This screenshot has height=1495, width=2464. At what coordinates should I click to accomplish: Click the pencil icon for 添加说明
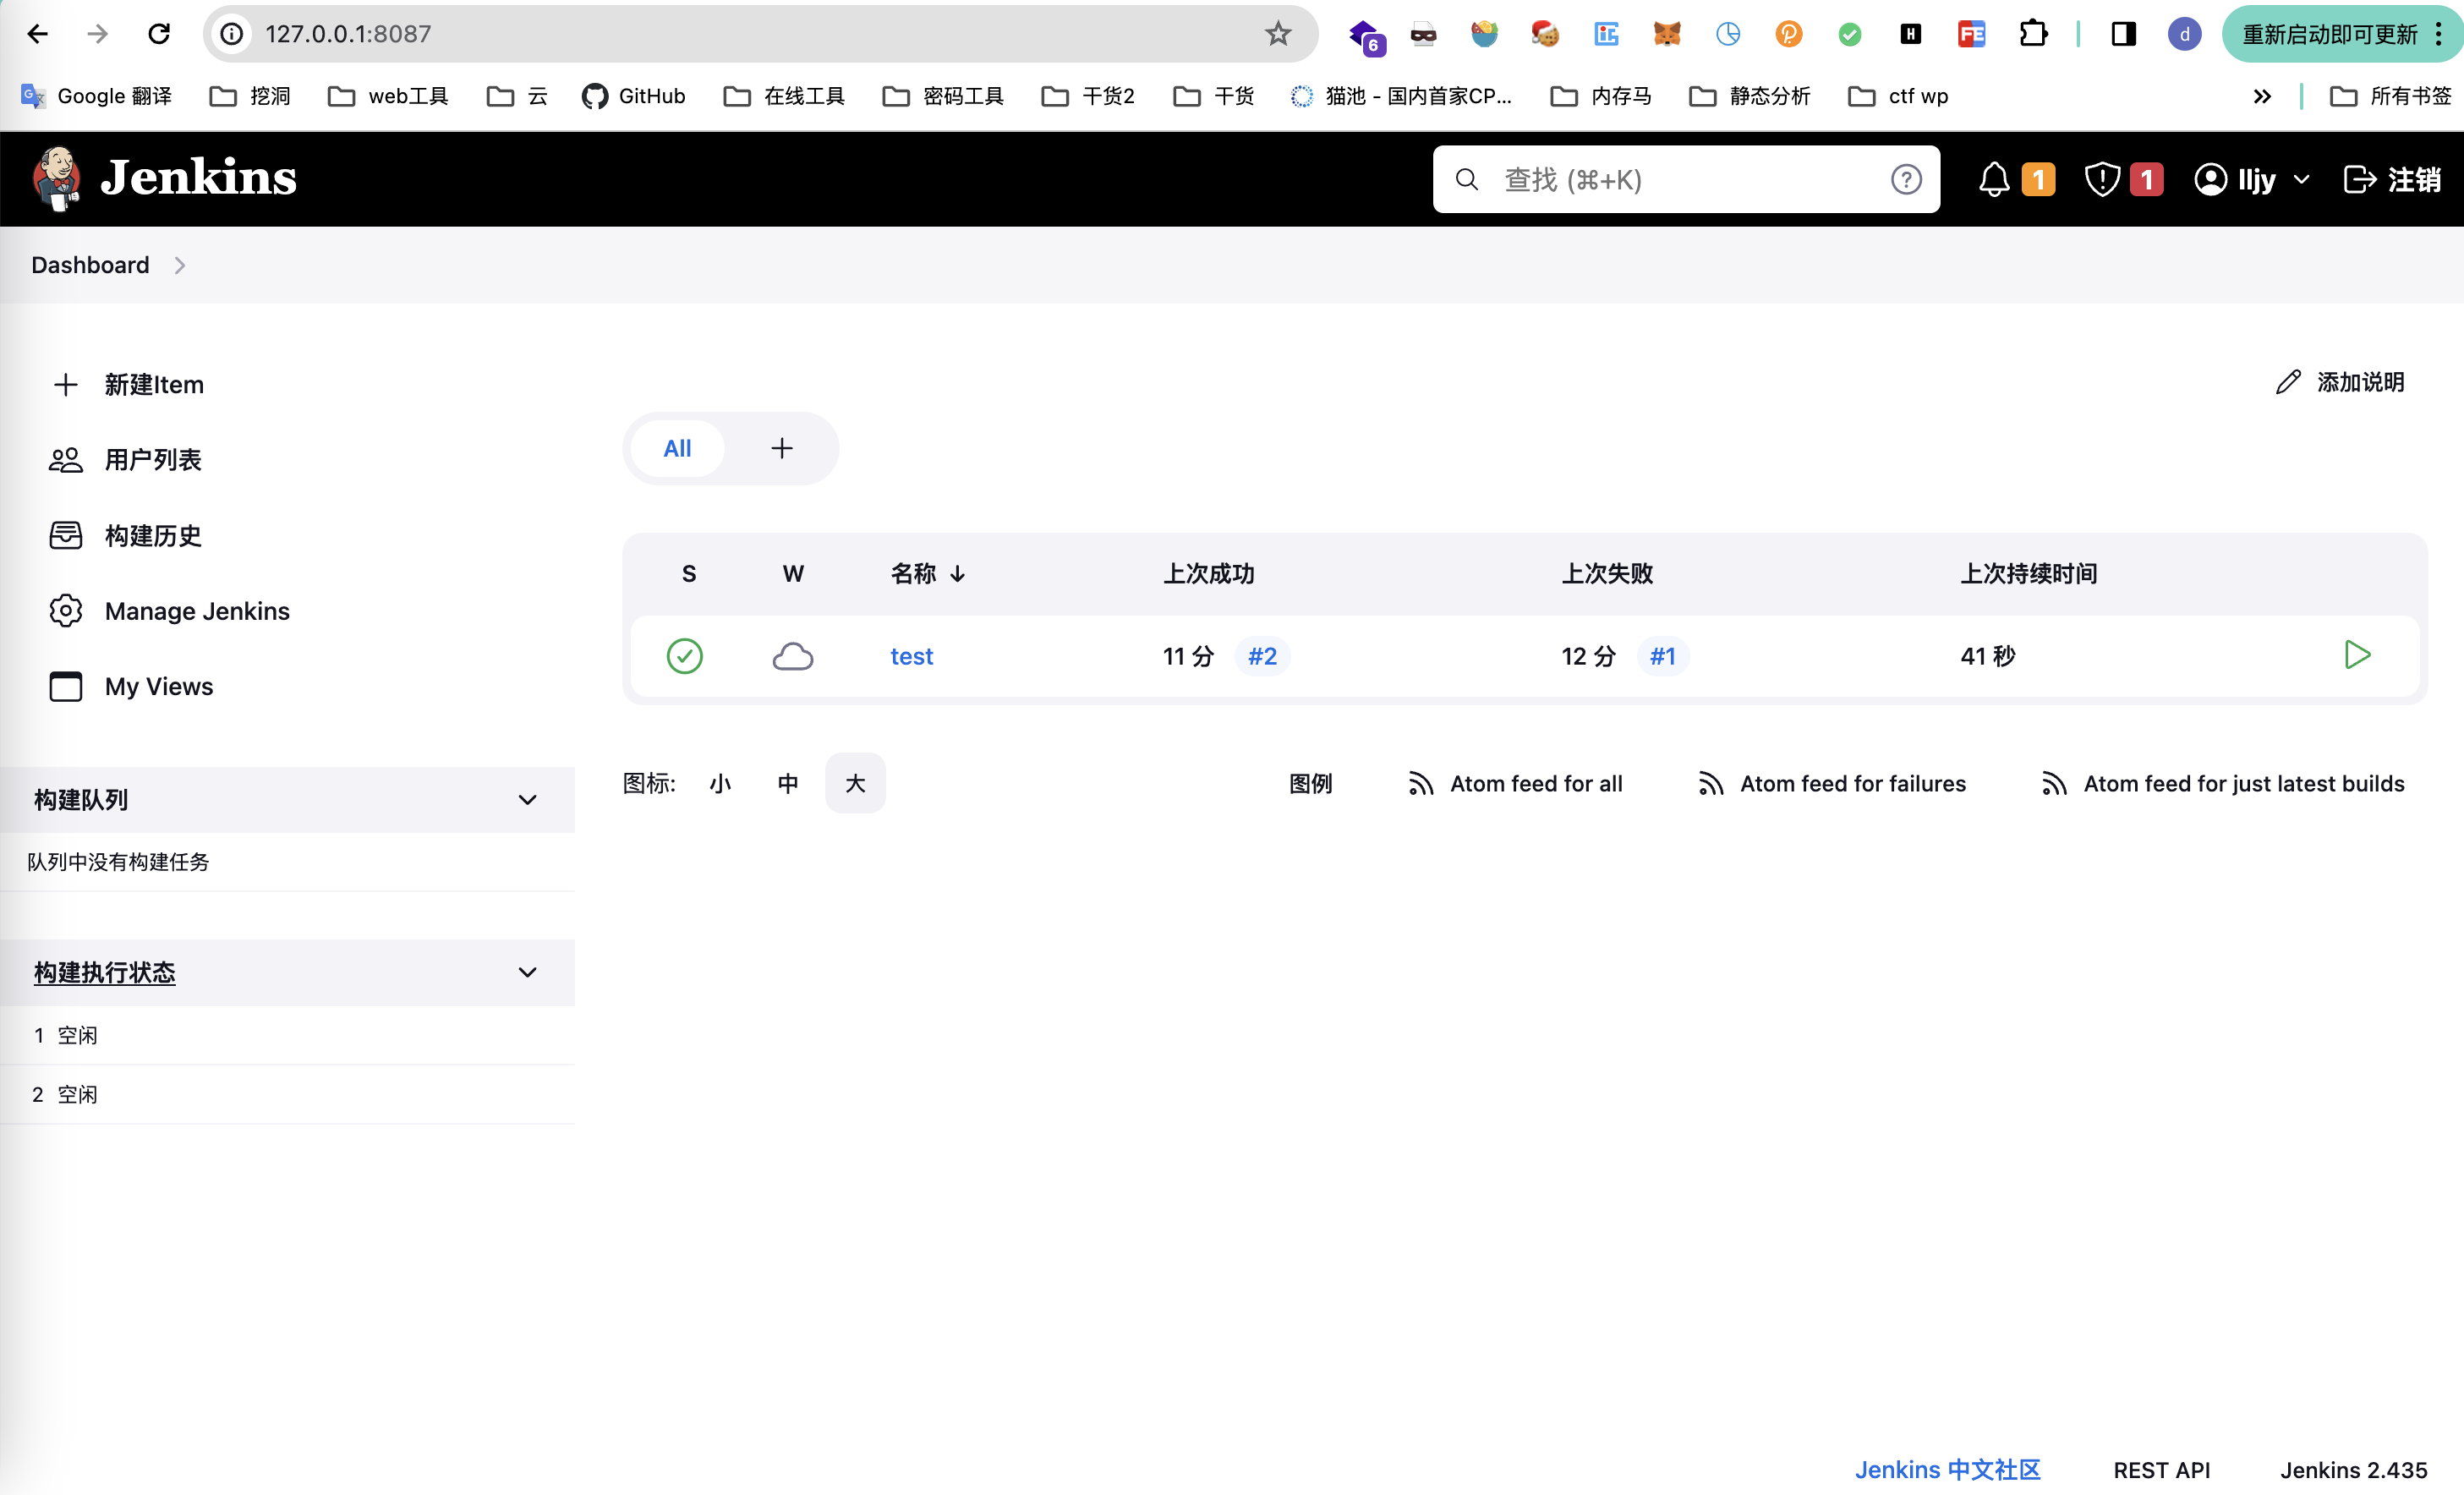pyautogui.click(x=2288, y=382)
